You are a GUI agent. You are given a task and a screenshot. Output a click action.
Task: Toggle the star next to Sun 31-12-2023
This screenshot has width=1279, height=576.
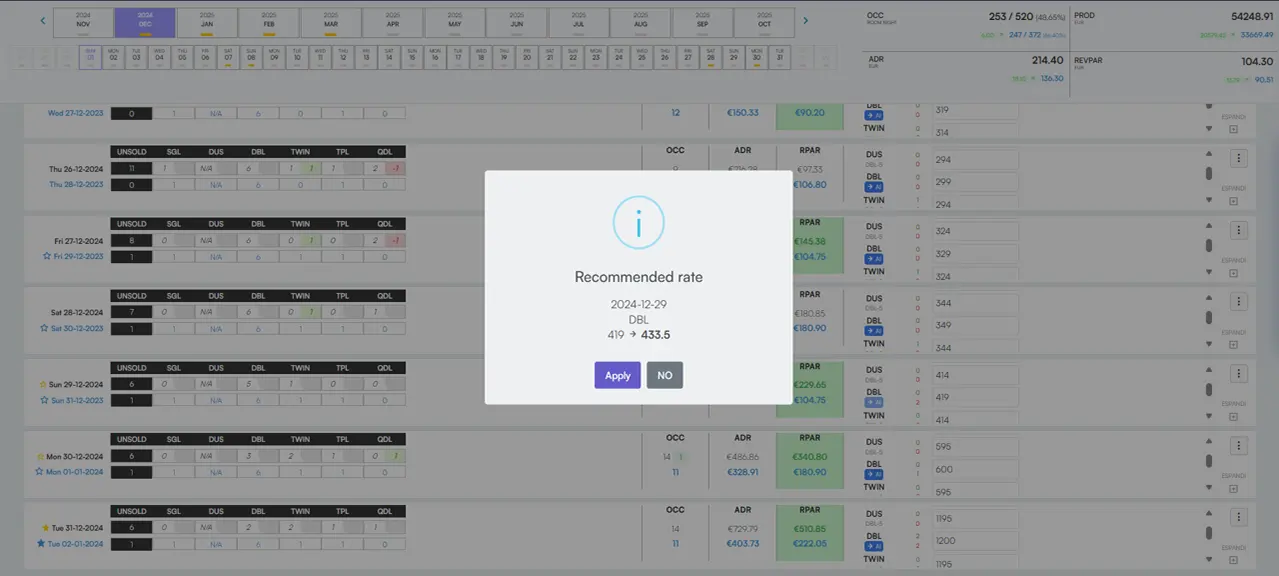[x=43, y=400]
